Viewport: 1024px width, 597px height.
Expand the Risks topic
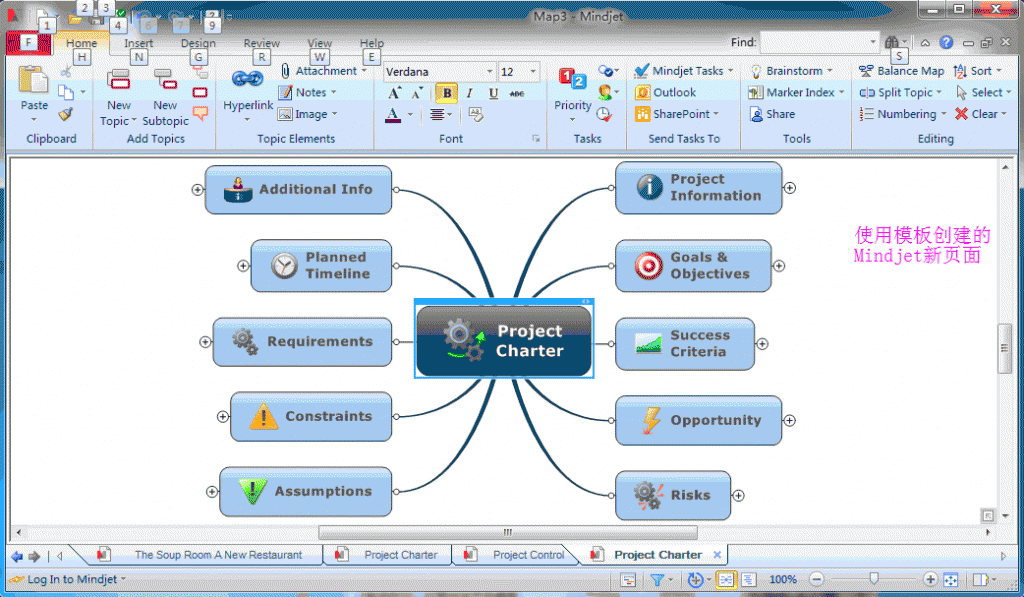(x=738, y=496)
